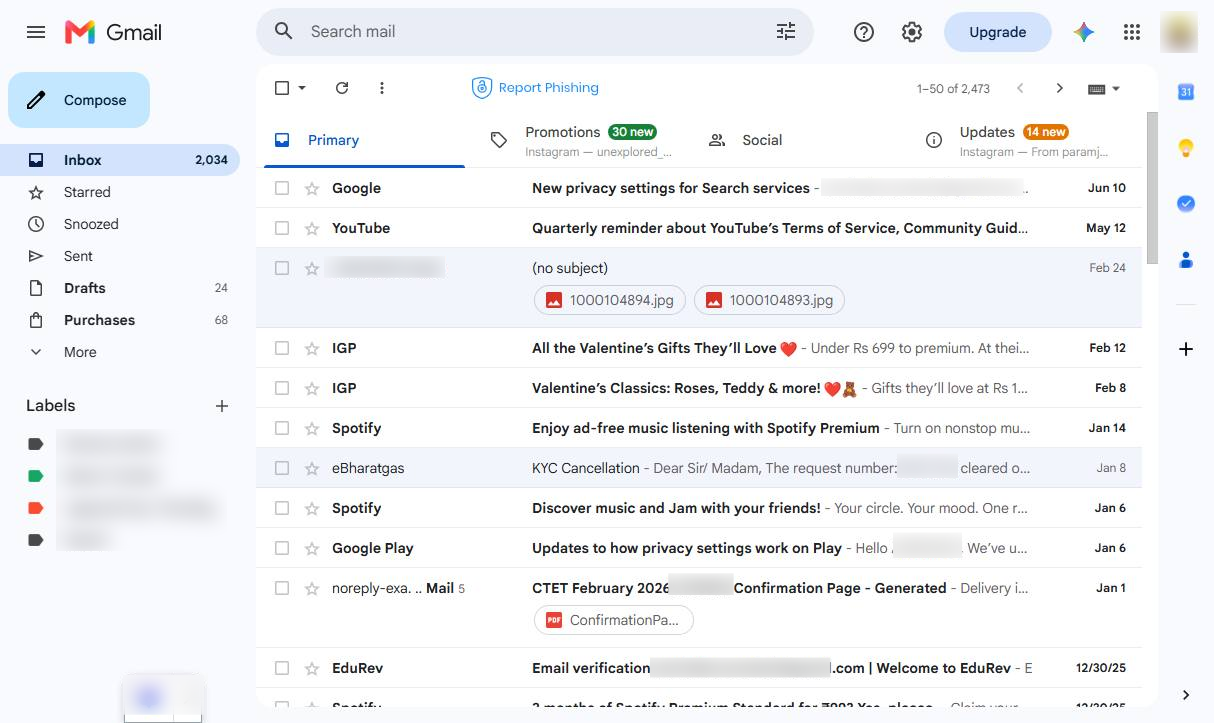The image size is (1214, 723).
Task: Star the Google Play email
Action: click(312, 548)
